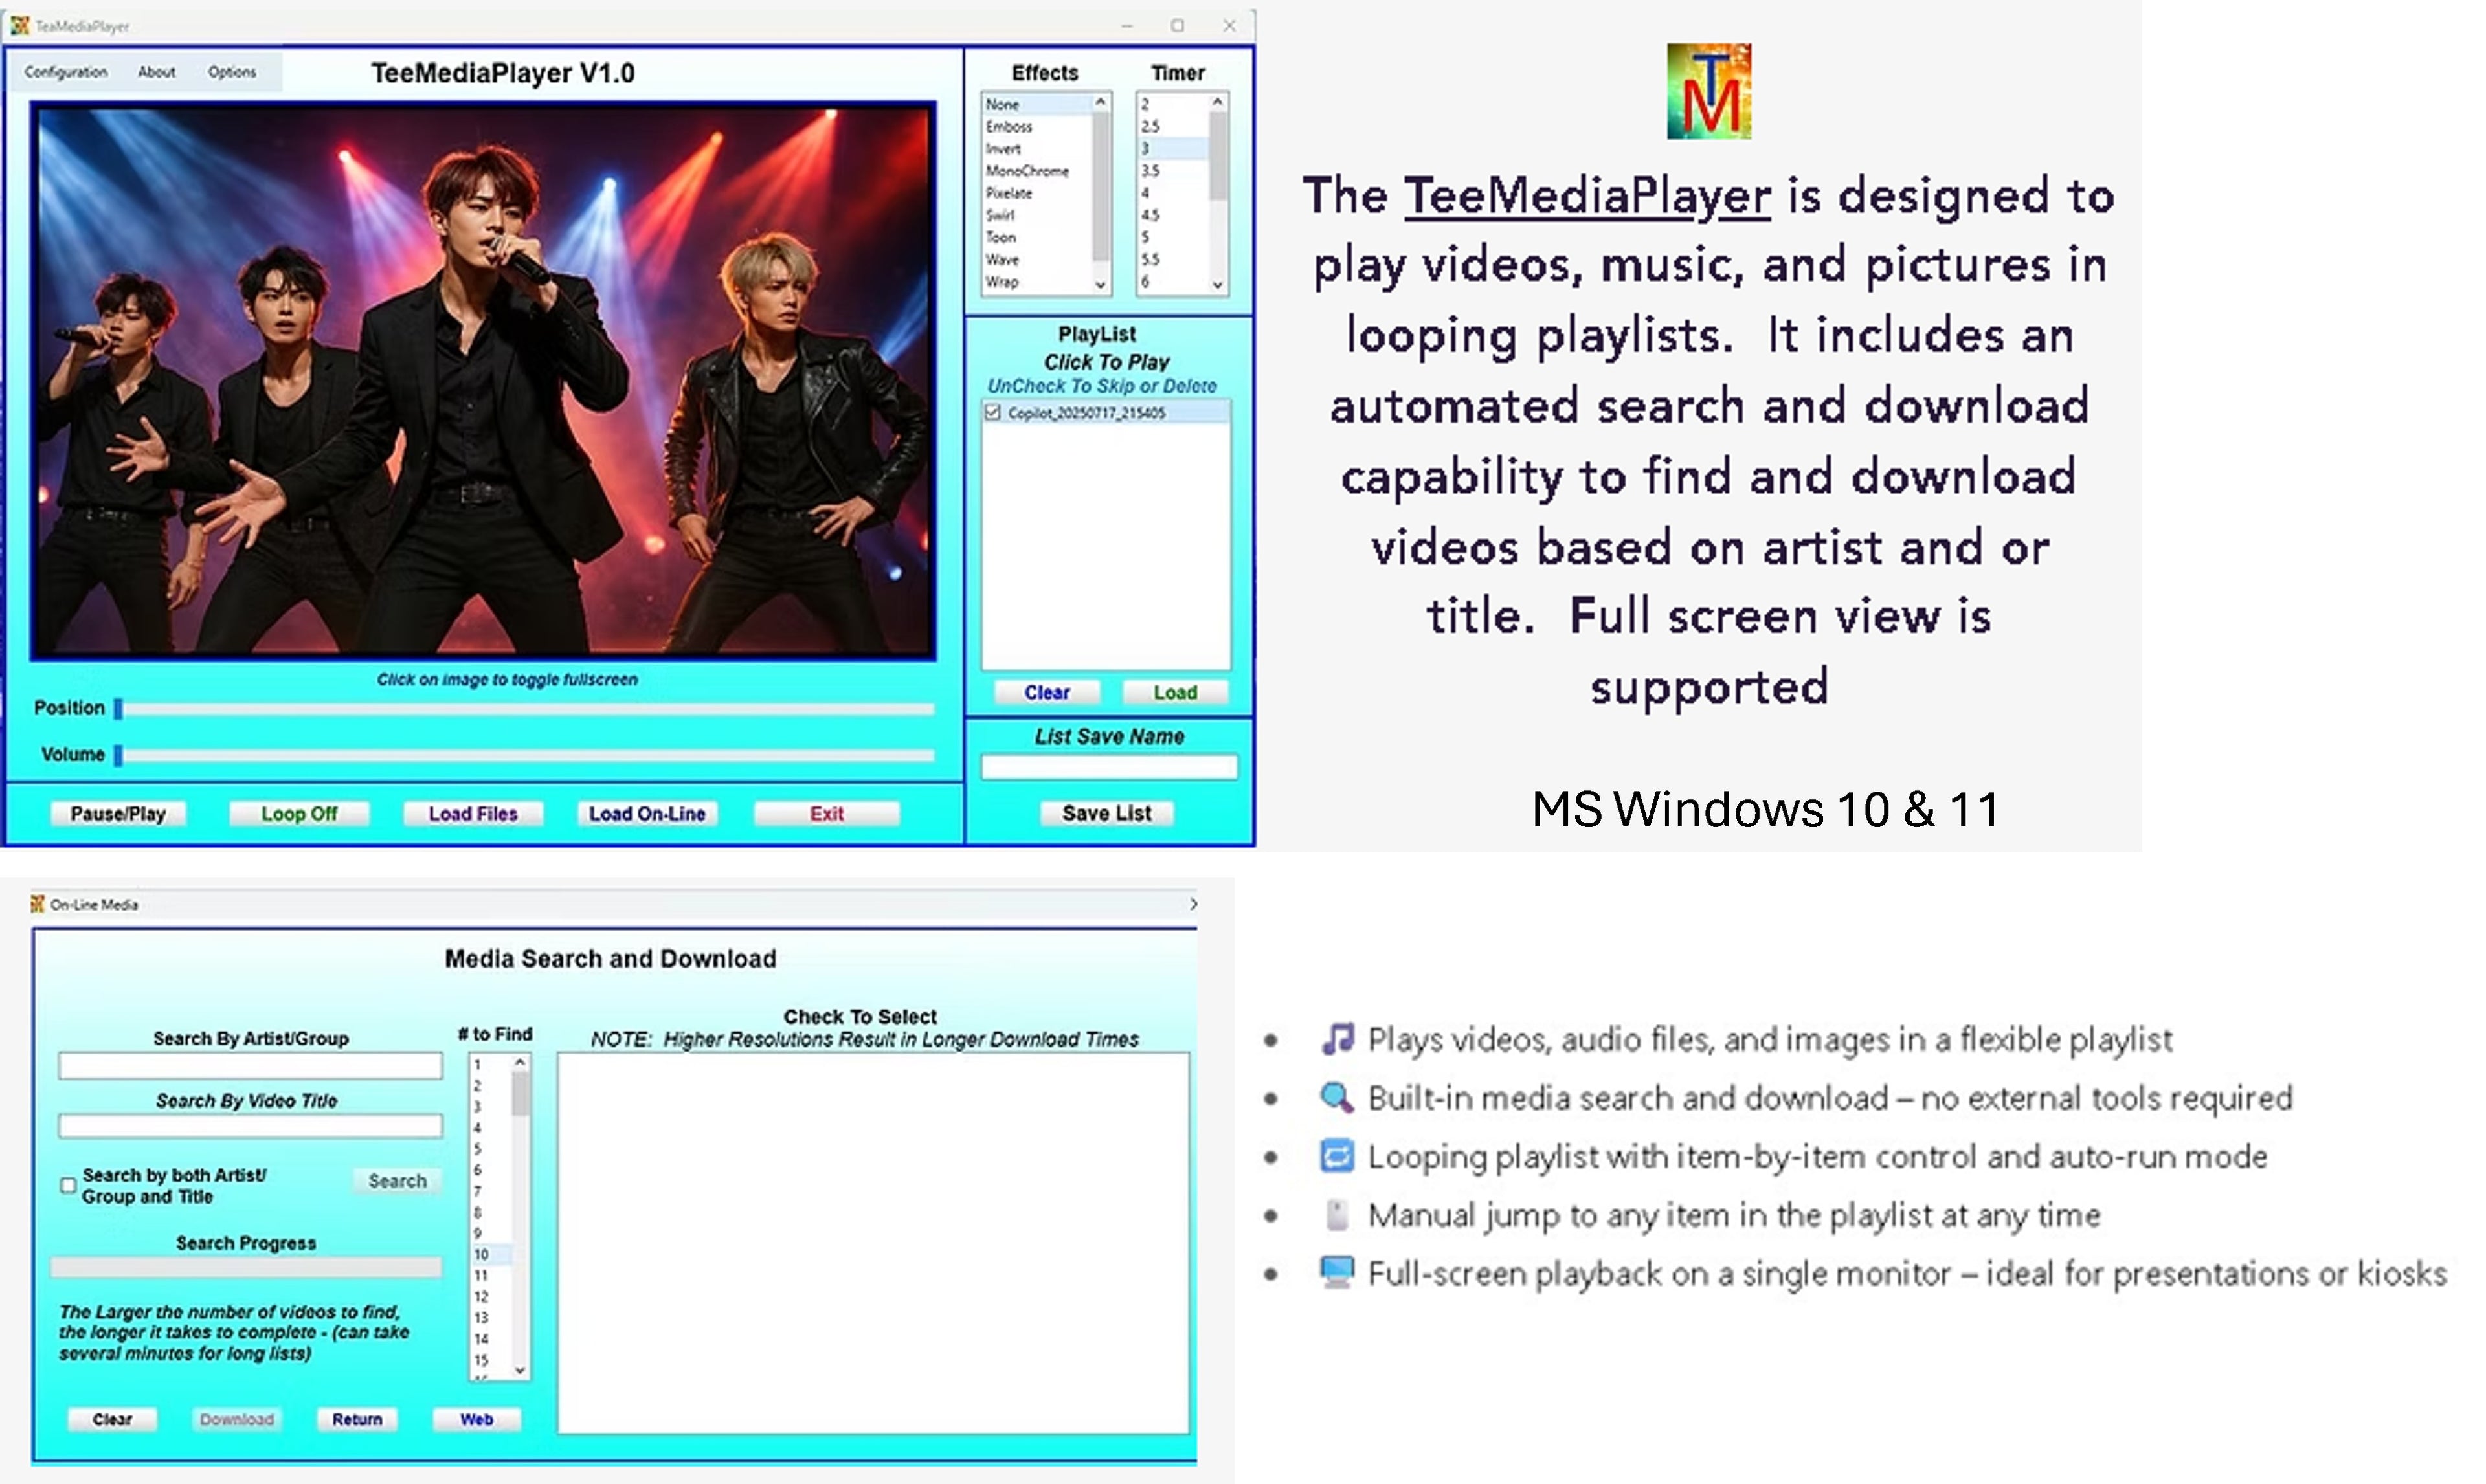Click the Search By Artist/Group field

pos(250,1066)
